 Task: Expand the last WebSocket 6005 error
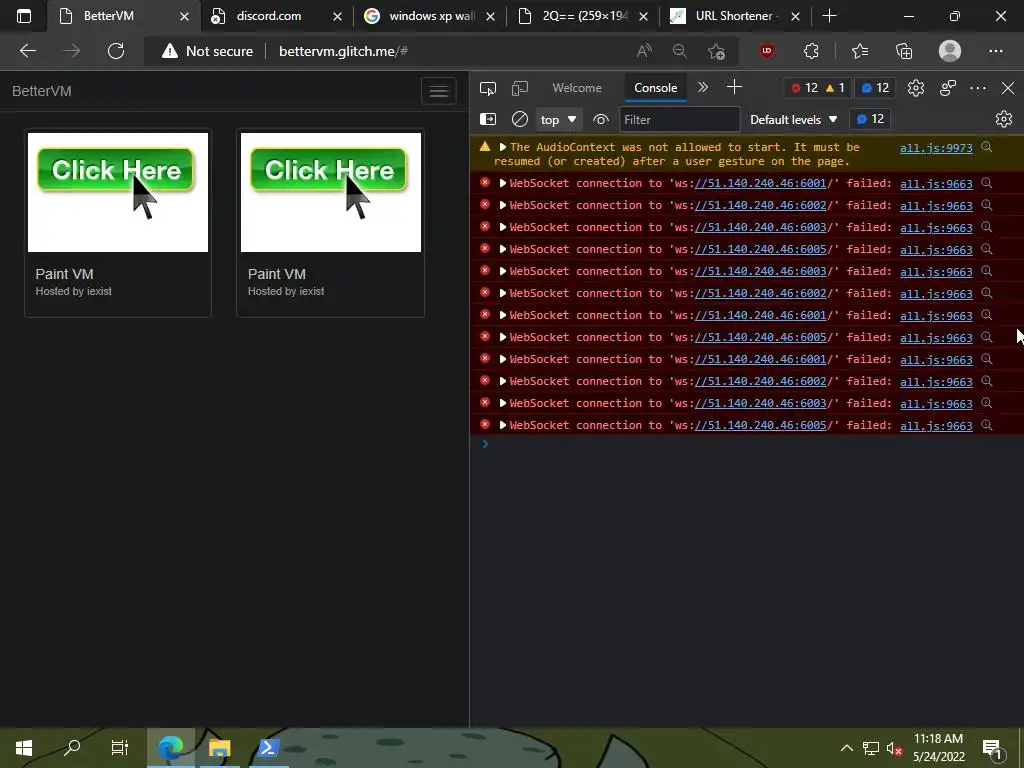click(x=503, y=425)
